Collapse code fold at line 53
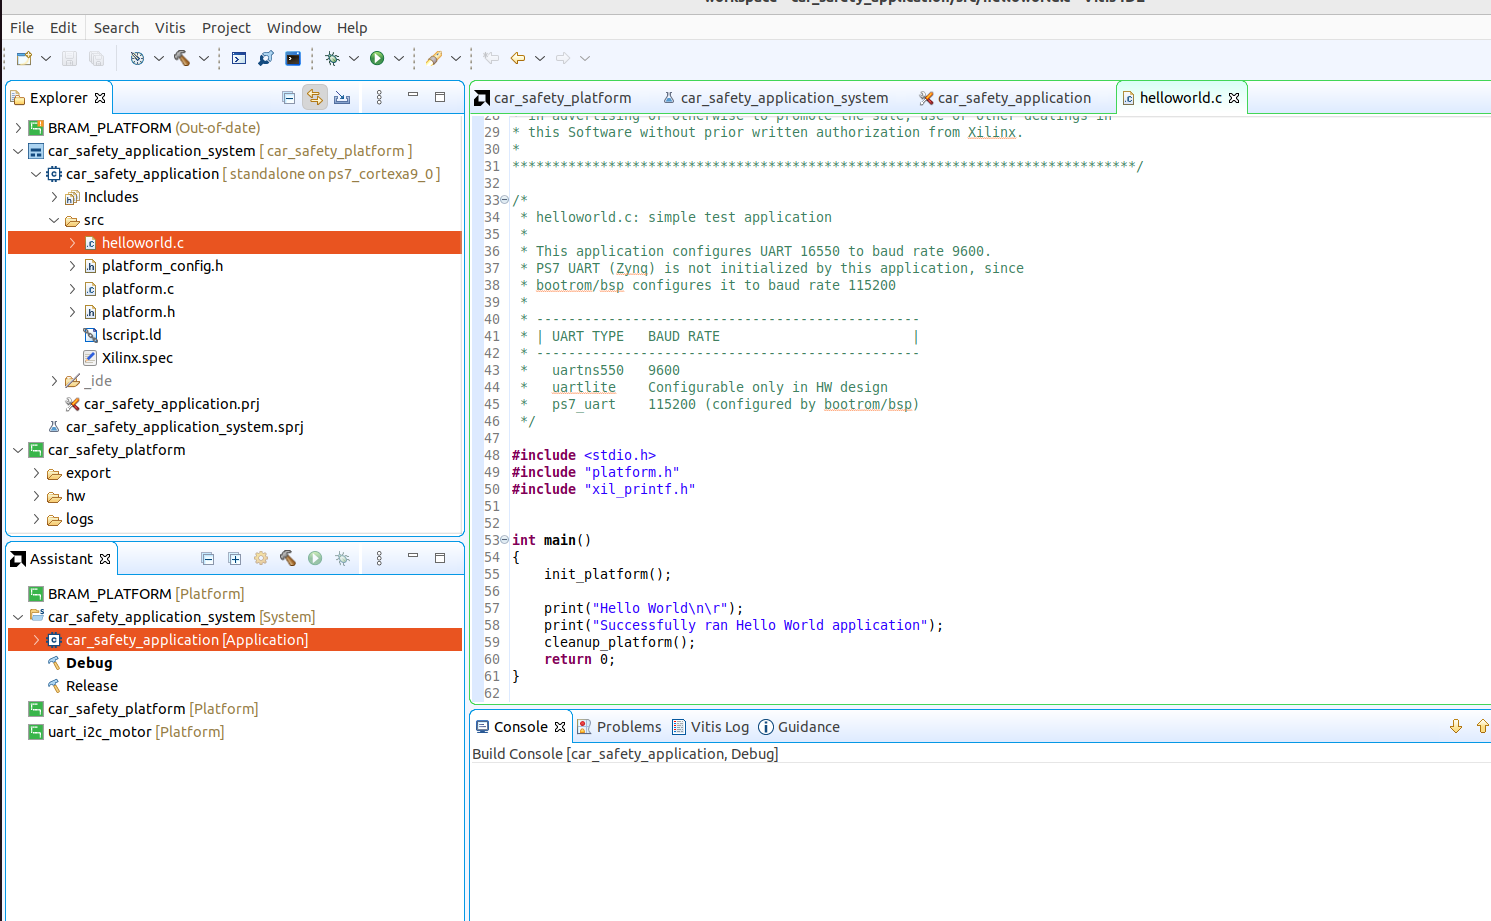The height and width of the screenshot is (921, 1491). click(505, 540)
